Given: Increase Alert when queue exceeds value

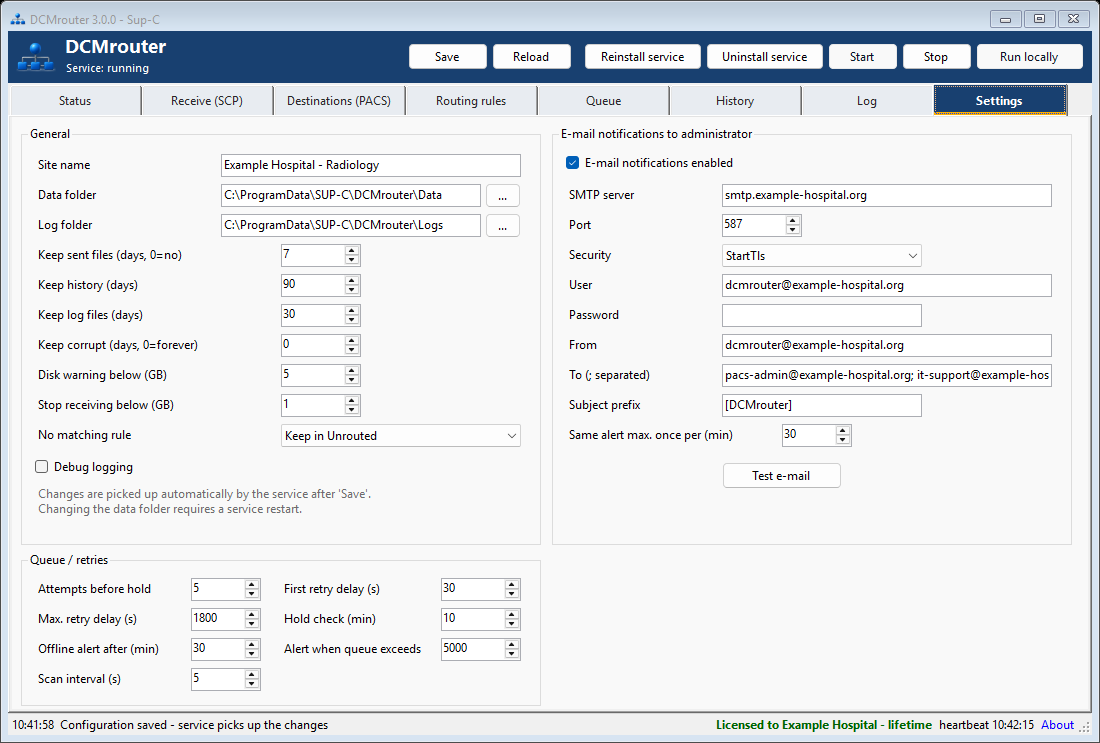Looking at the screenshot, I should (x=512, y=645).
